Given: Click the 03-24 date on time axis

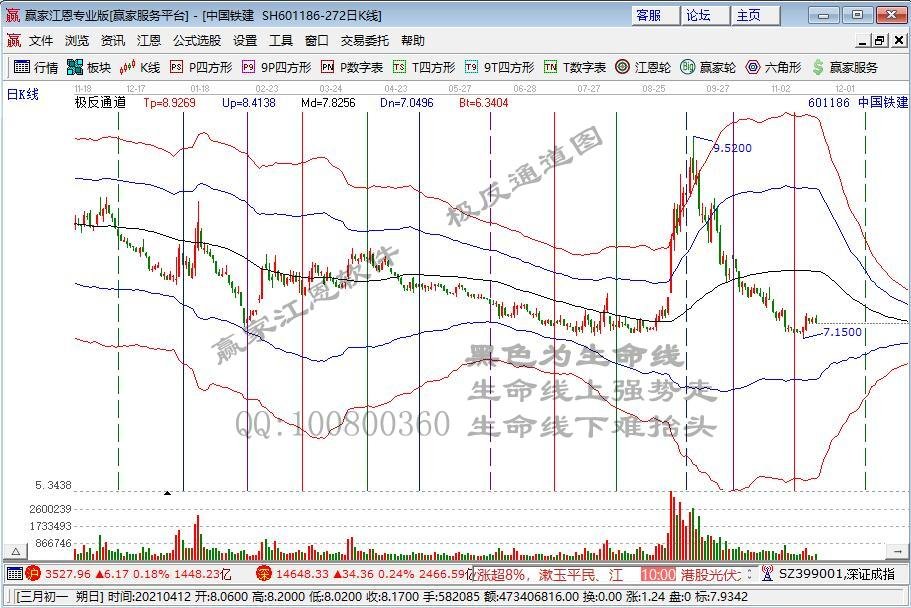Looking at the screenshot, I should (331, 88).
